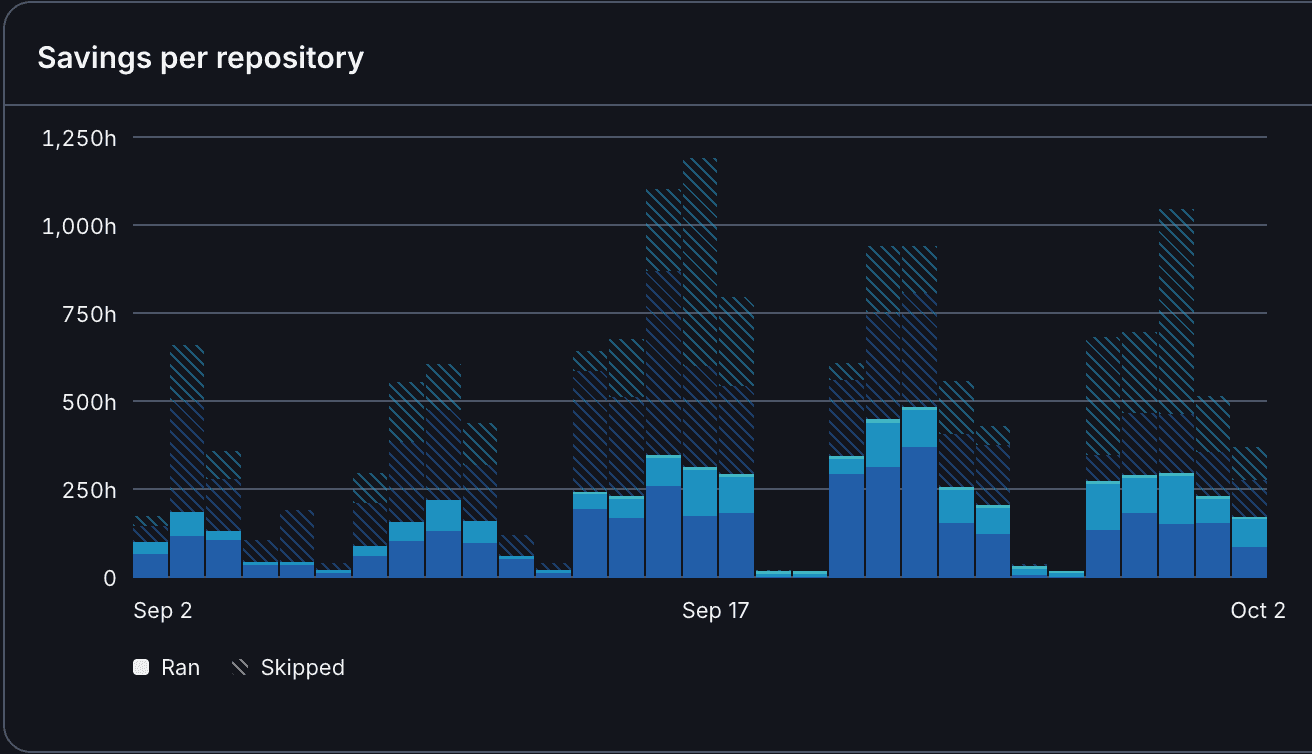Click the "Sep 17" x-axis date label
1312x754 pixels.
pyautogui.click(x=715, y=611)
